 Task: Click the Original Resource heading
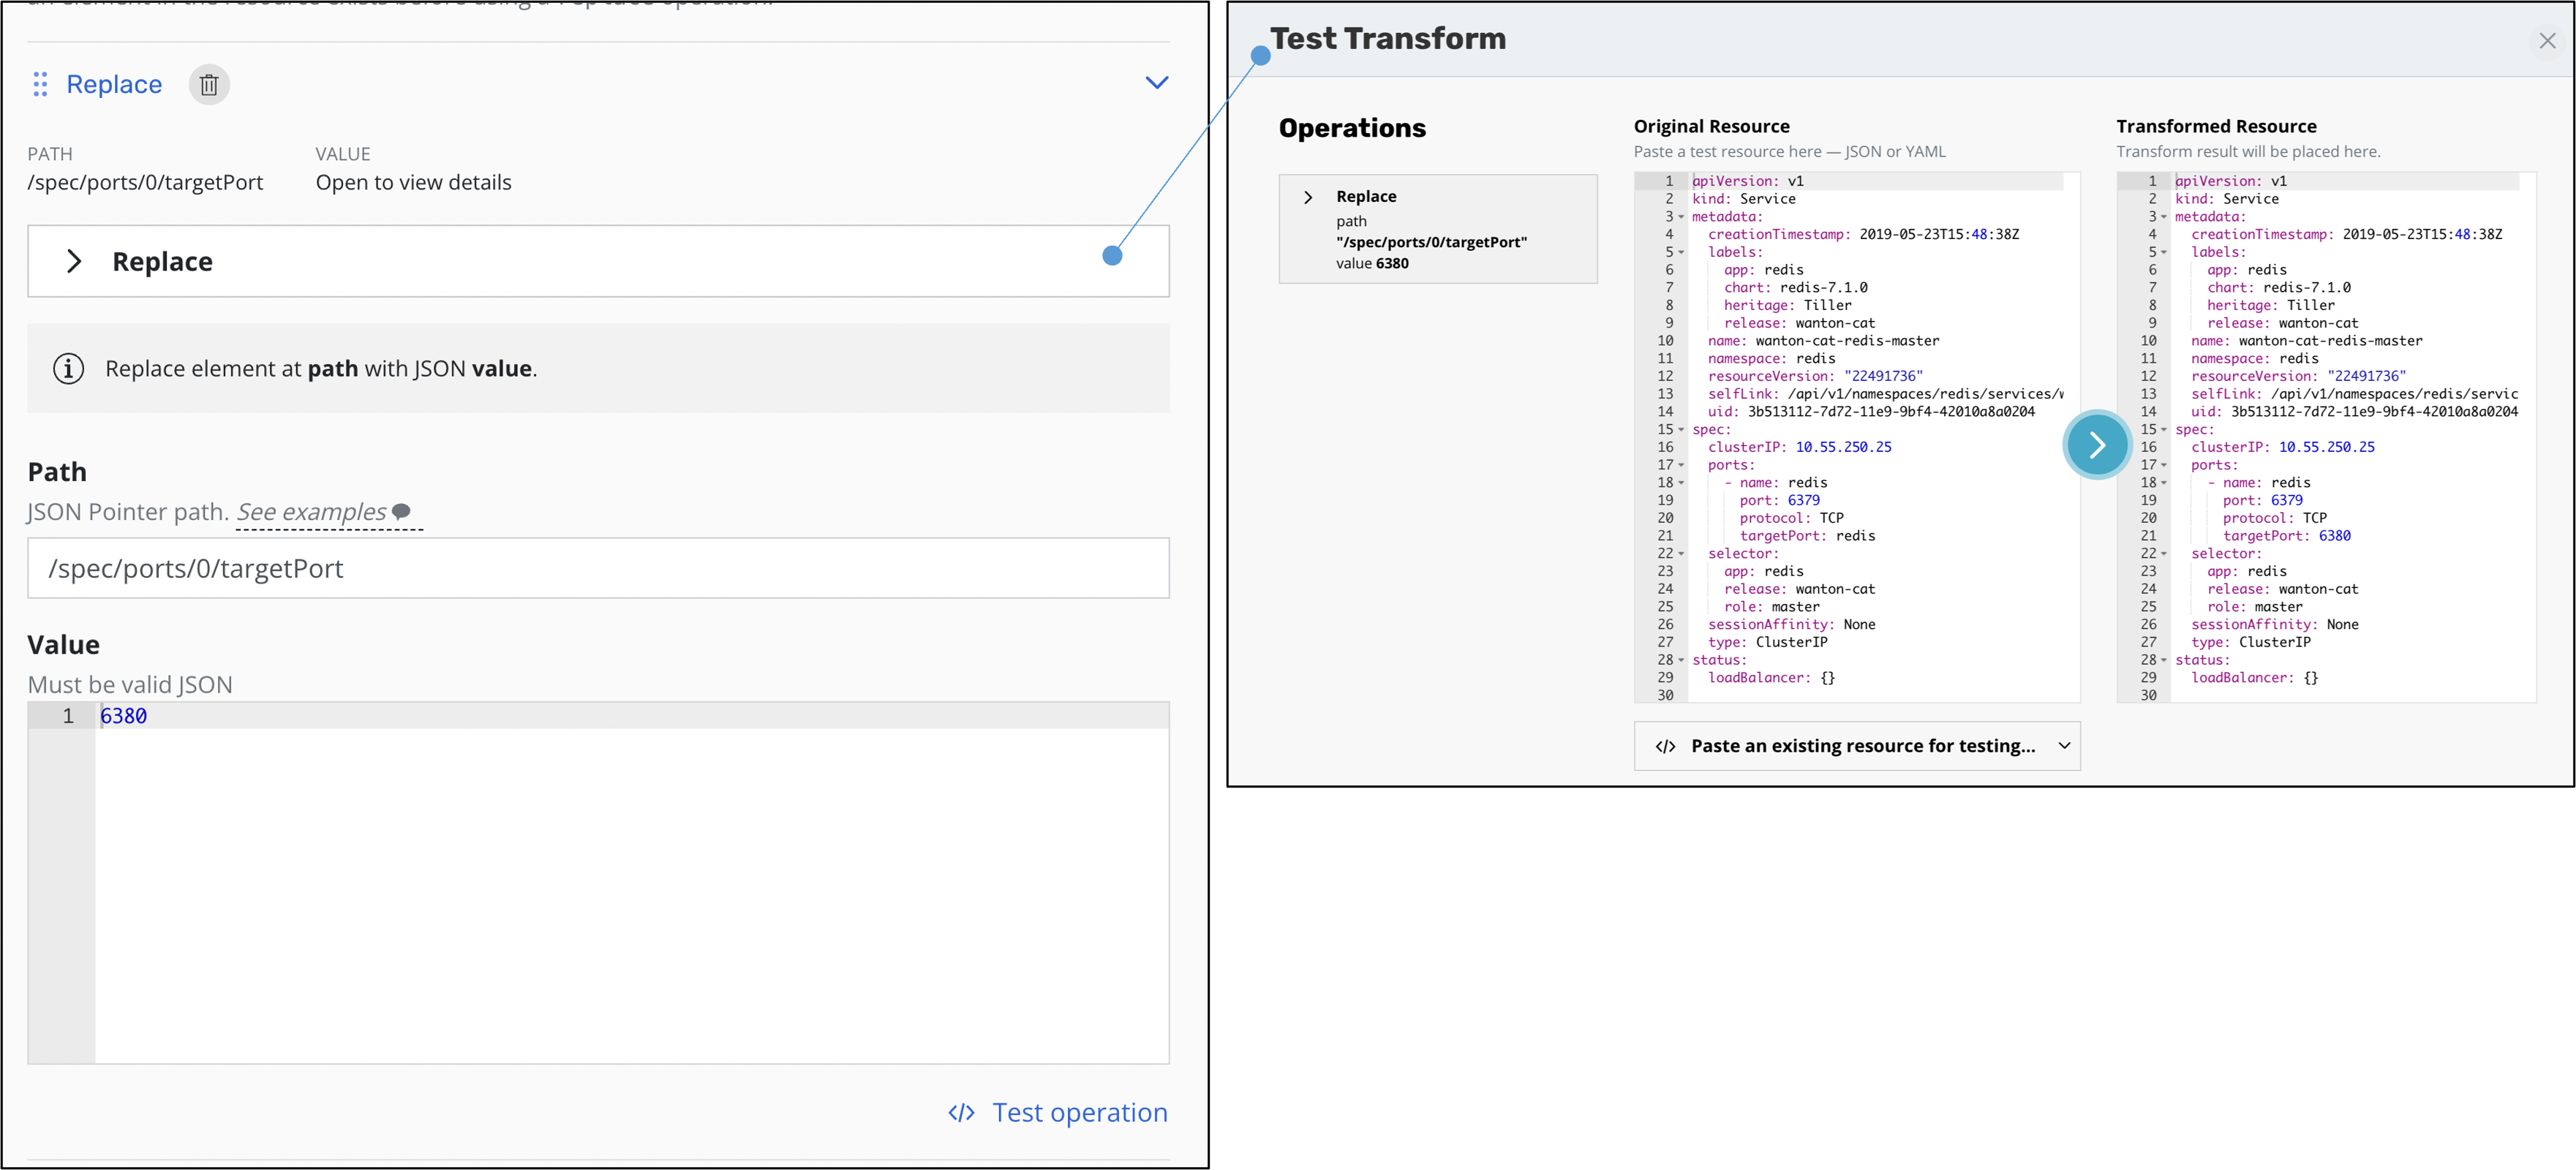point(1711,127)
